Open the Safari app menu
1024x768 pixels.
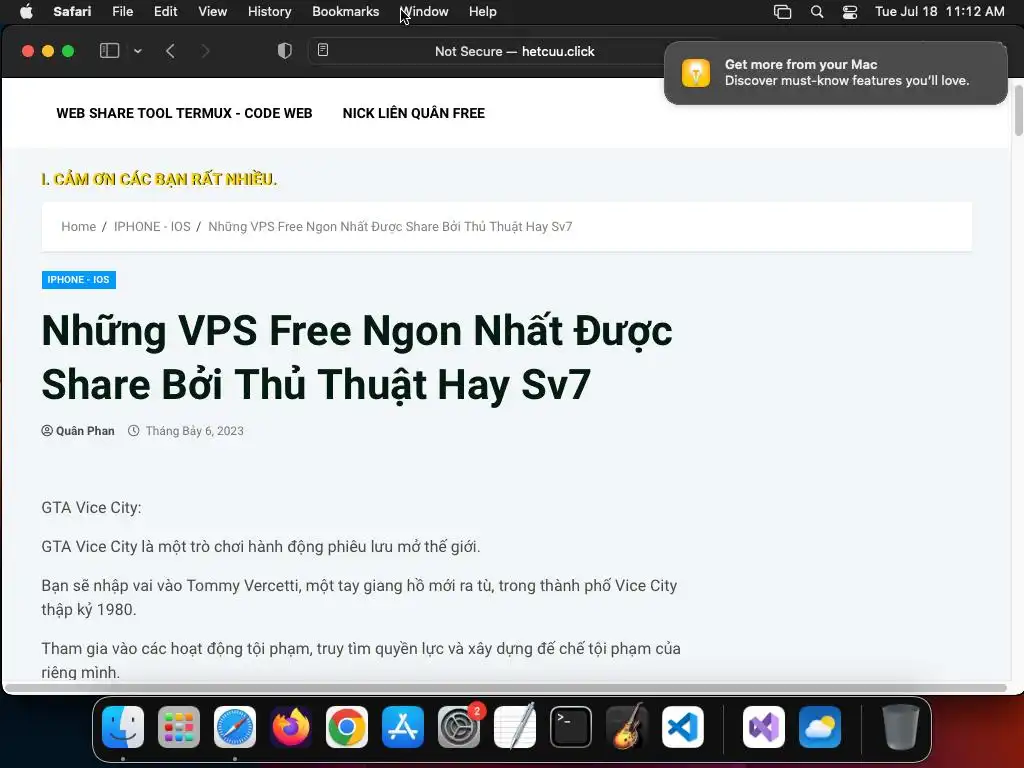(x=72, y=12)
